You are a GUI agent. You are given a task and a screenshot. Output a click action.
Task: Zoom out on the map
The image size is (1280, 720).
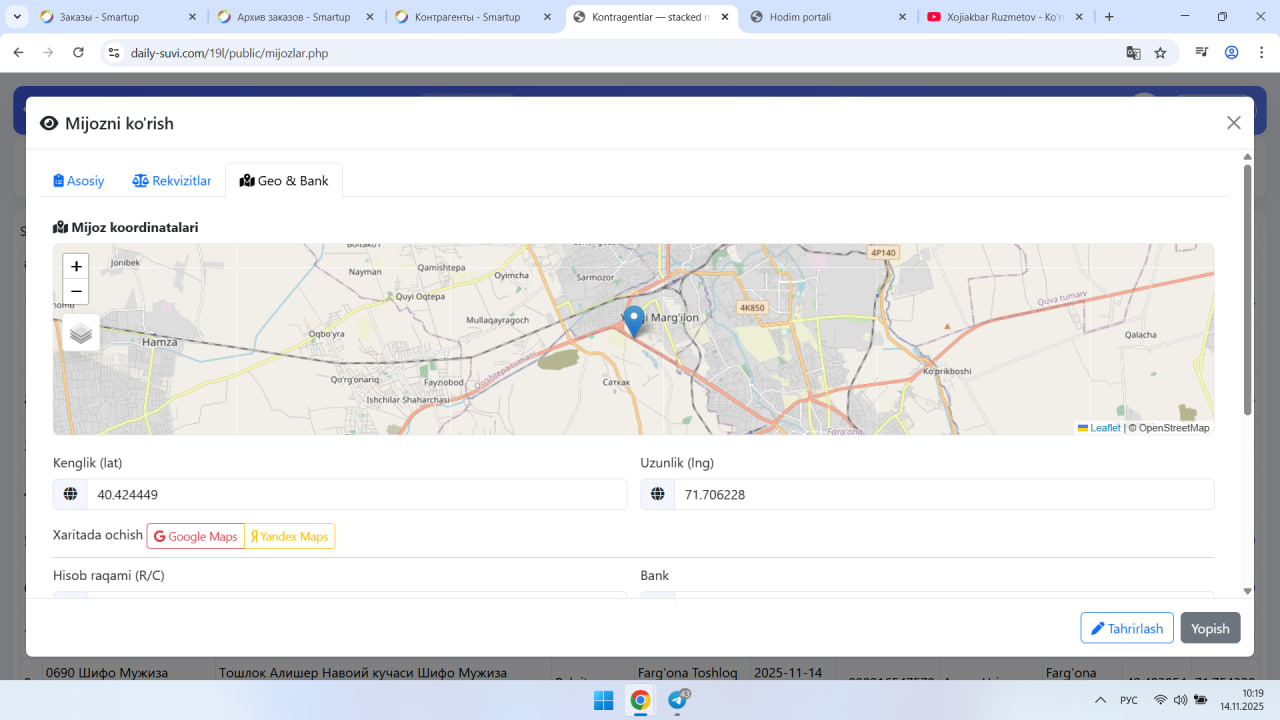pyautogui.click(x=76, y=292)
